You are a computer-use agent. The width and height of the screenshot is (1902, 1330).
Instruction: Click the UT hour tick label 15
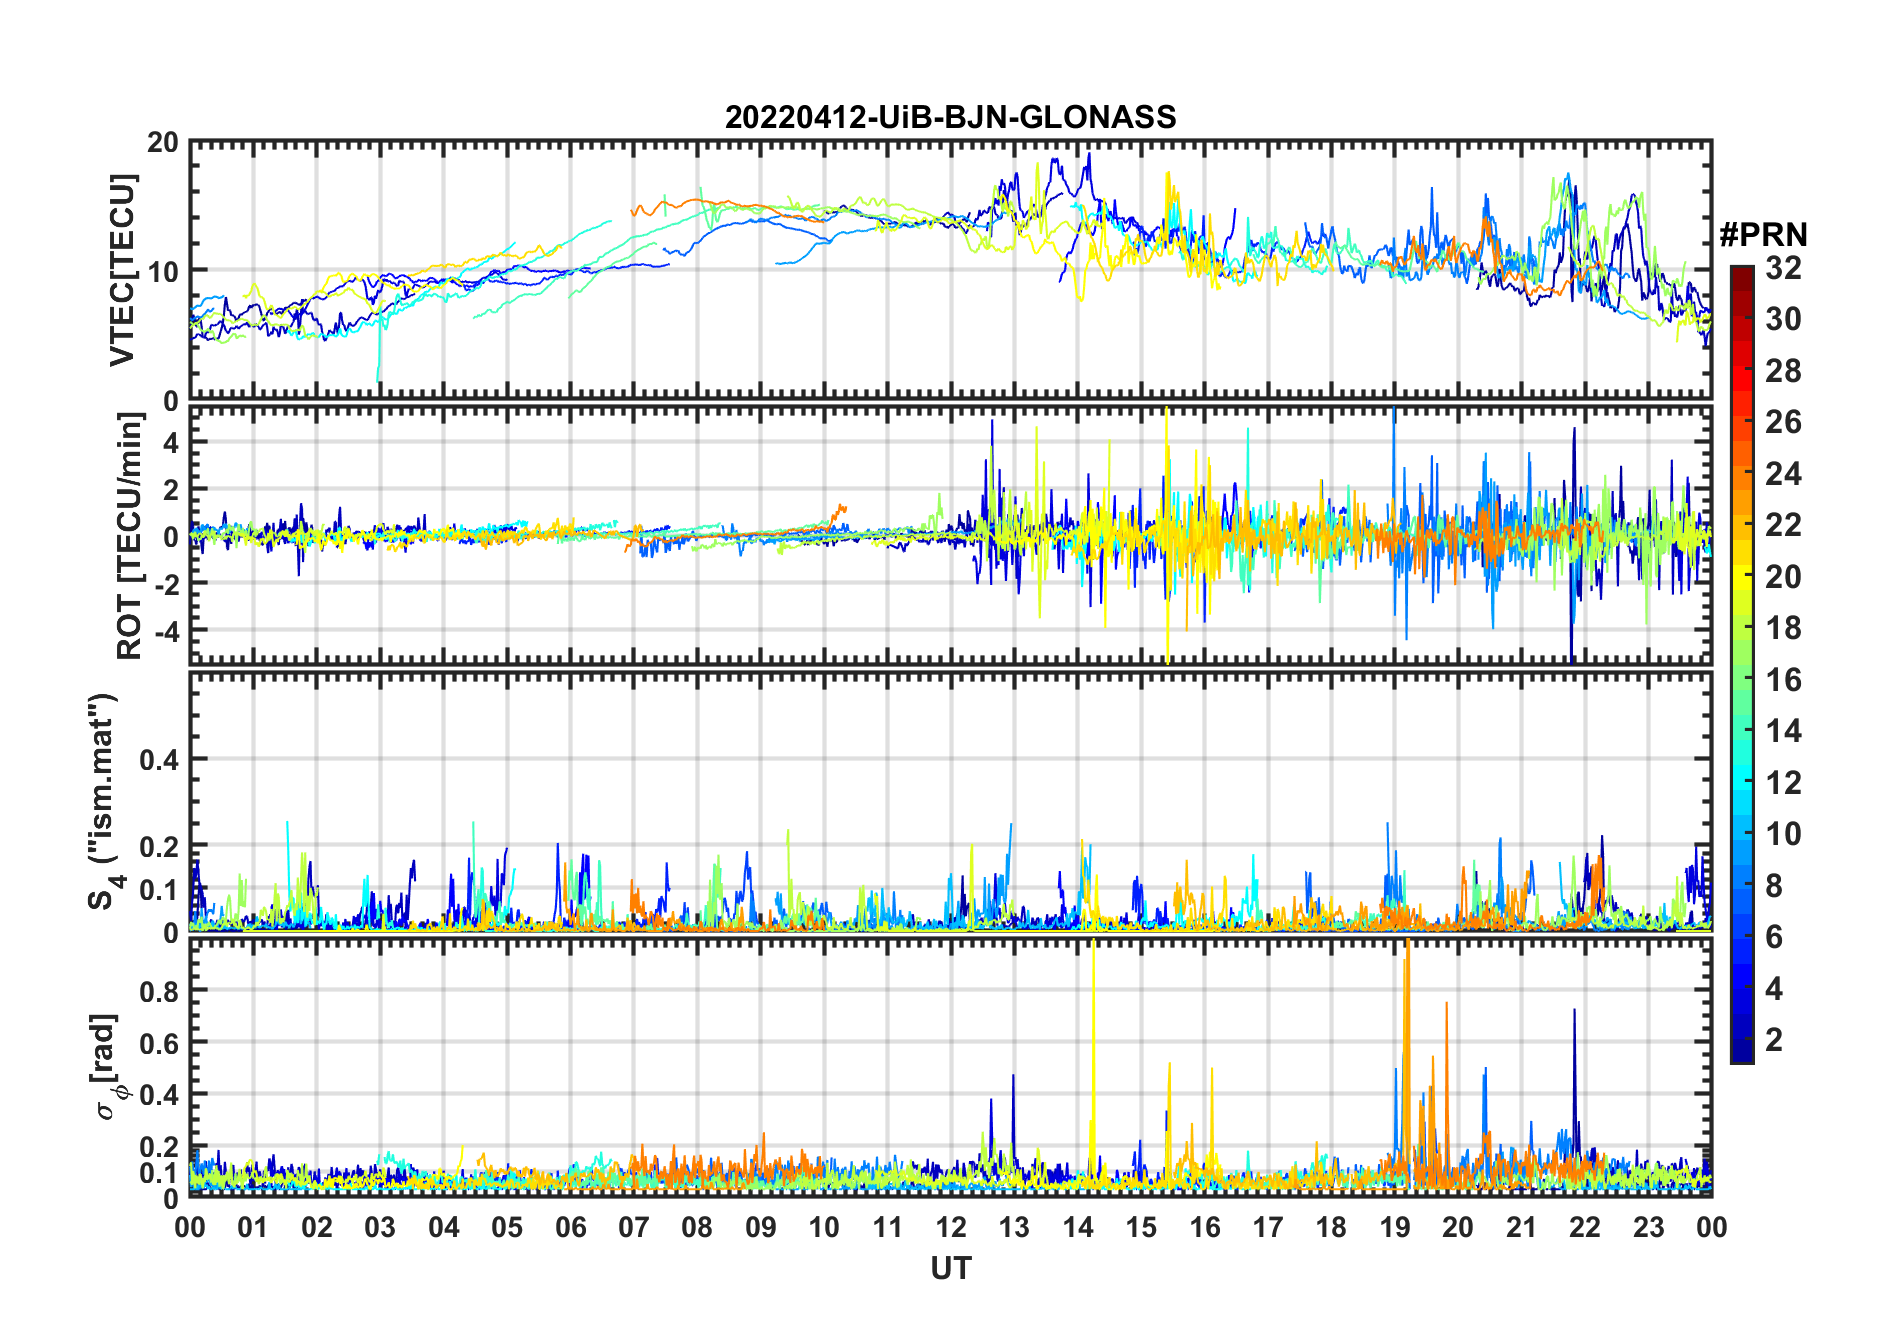[x=1141, y=1227]
